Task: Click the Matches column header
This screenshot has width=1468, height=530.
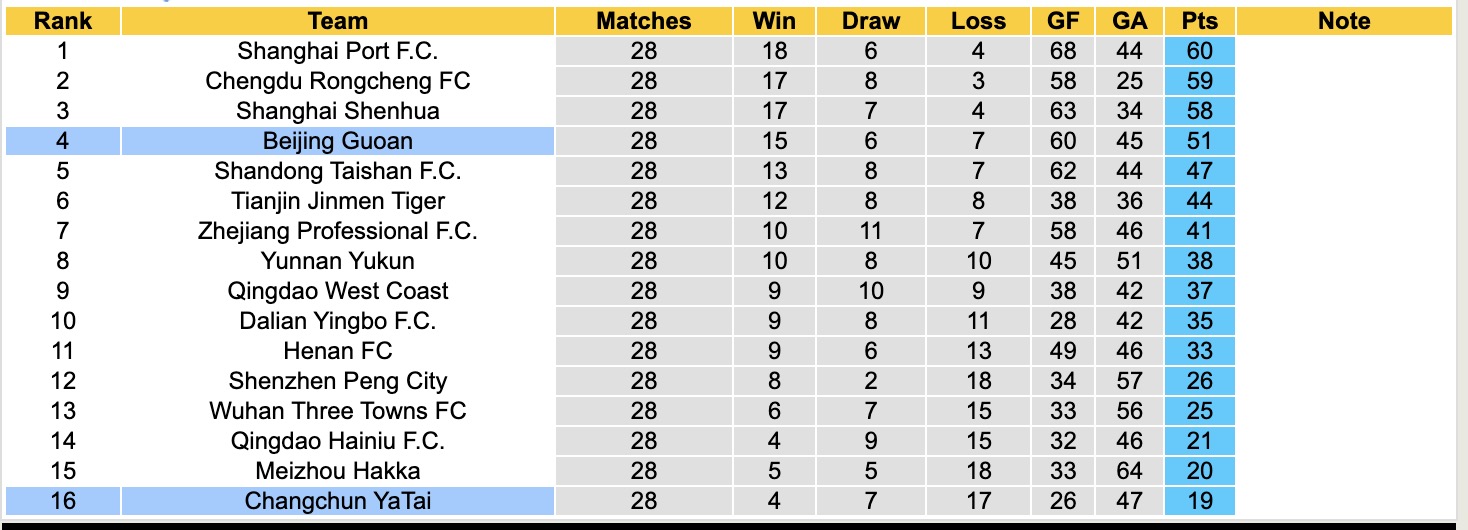Action: (643, 21)
